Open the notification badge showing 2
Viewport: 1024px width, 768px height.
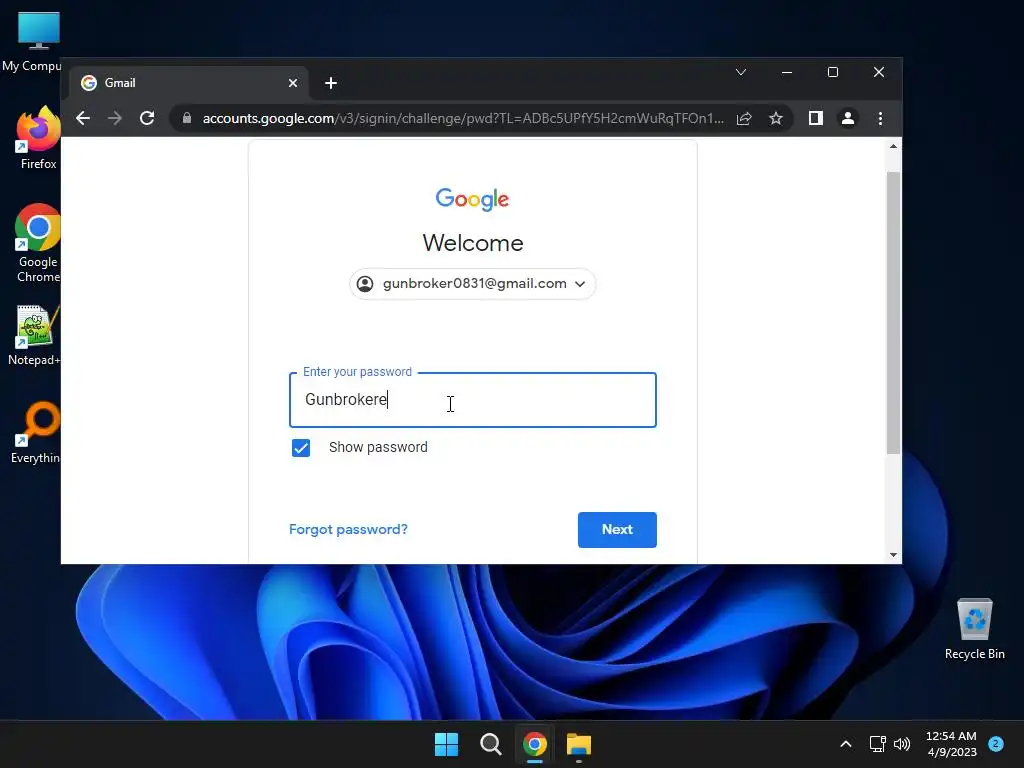tap(996, 744)
